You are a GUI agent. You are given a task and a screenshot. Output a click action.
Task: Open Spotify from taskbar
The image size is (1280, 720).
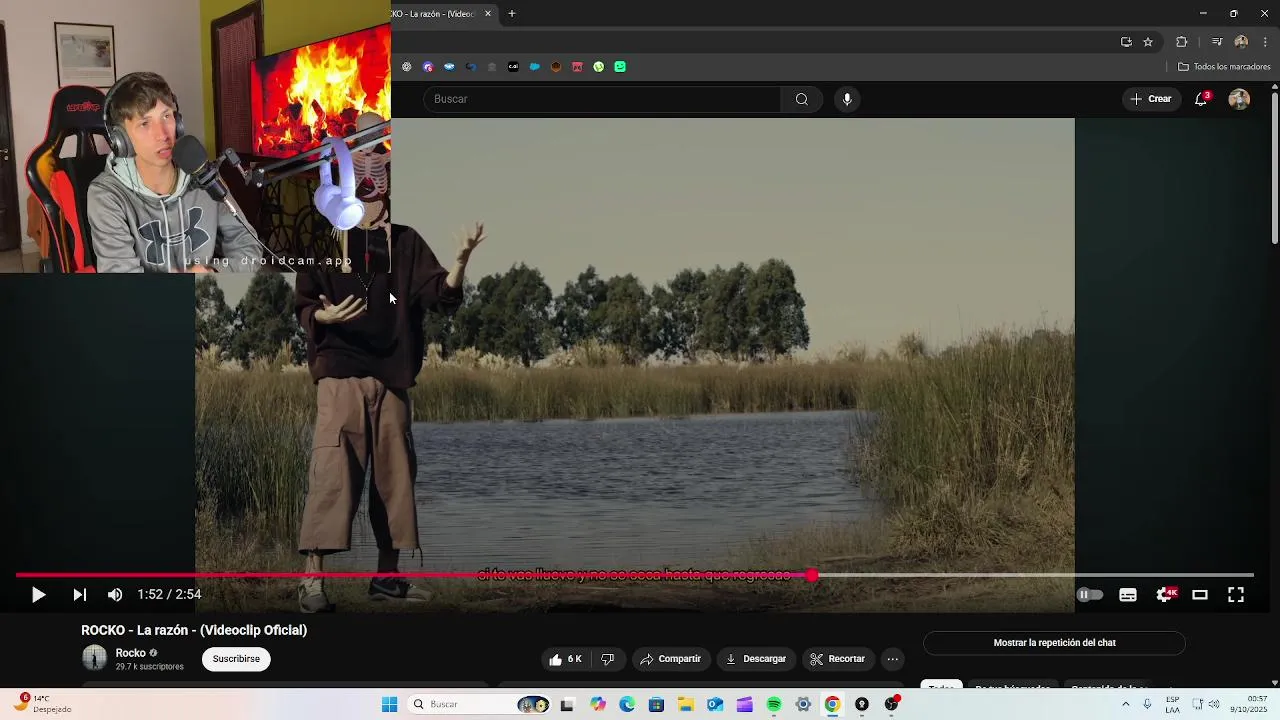click(774, 704)
